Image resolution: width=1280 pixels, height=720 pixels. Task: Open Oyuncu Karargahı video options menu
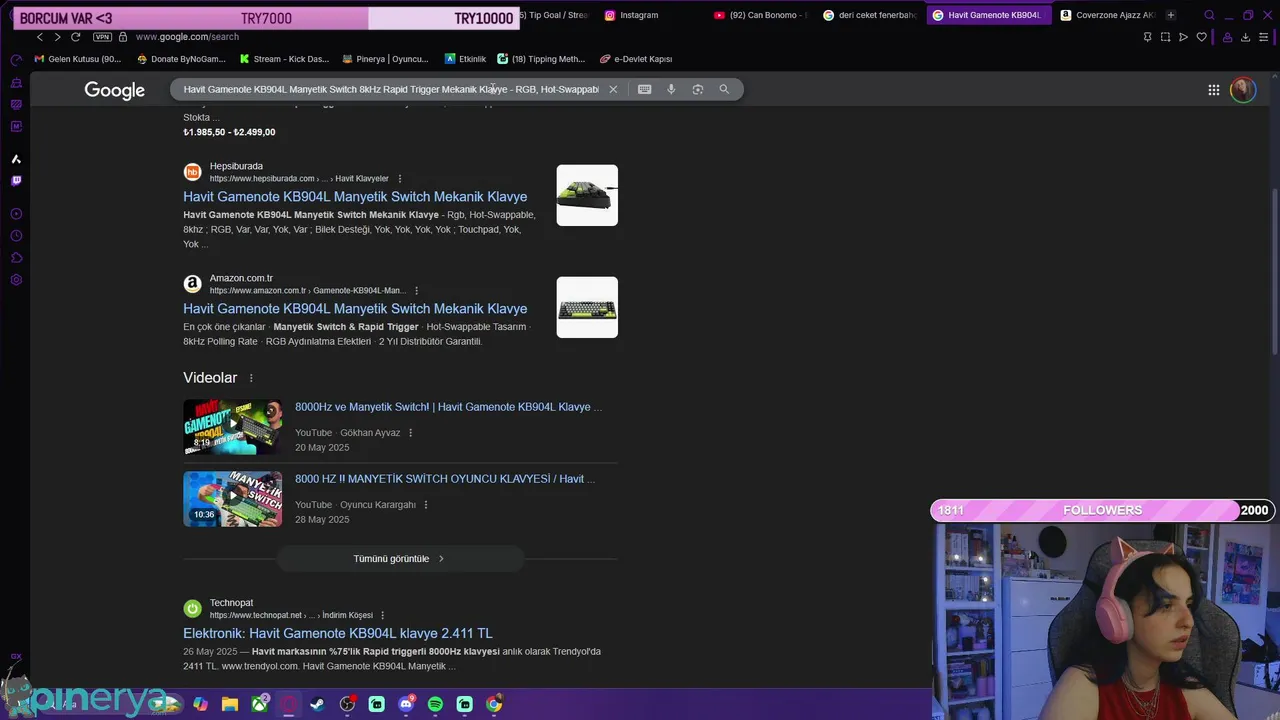tap(426, 505)
